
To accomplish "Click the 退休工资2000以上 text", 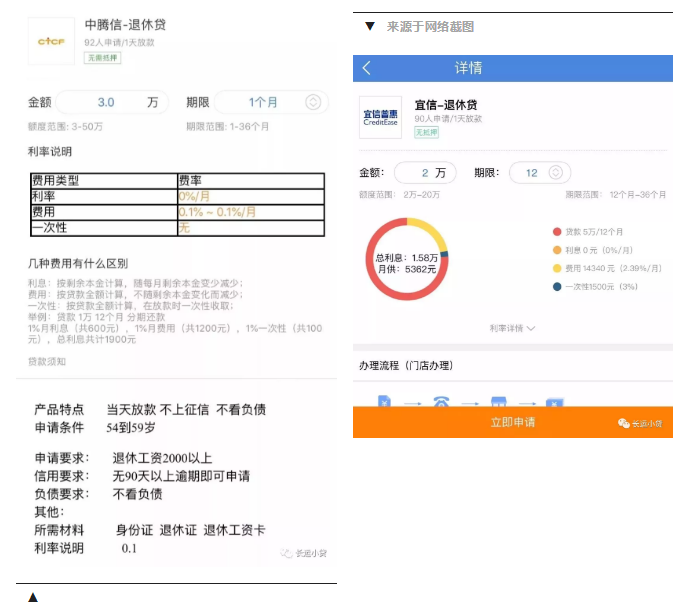I will [162, 458].
